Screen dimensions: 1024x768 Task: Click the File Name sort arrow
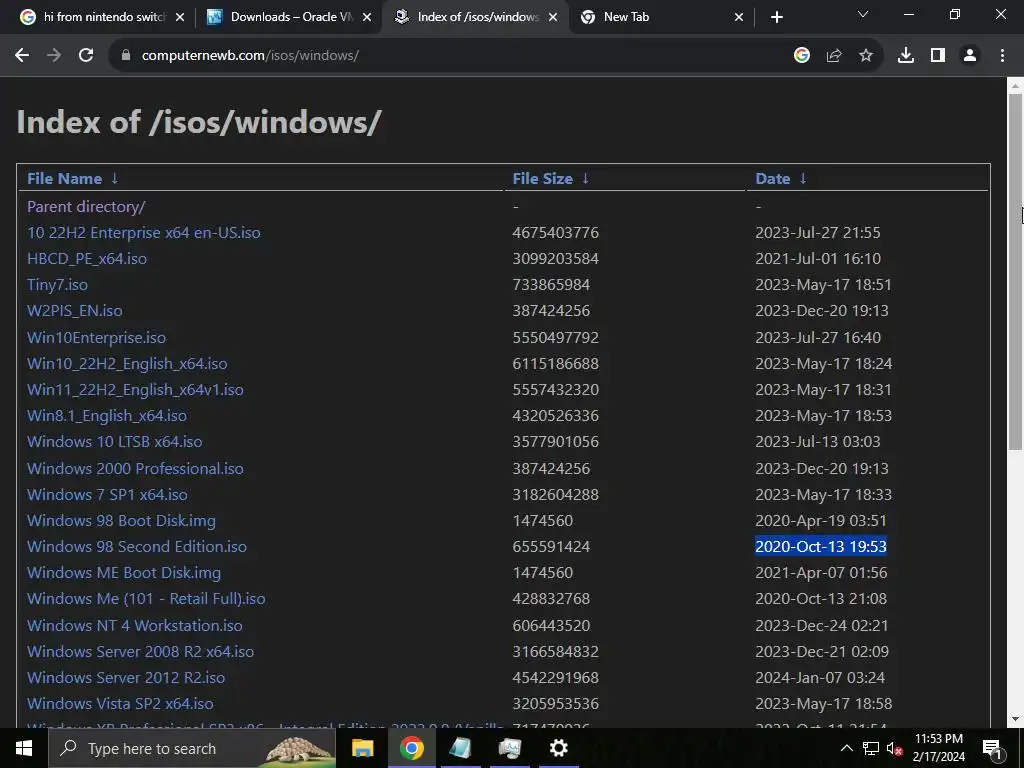click(115, 178)
